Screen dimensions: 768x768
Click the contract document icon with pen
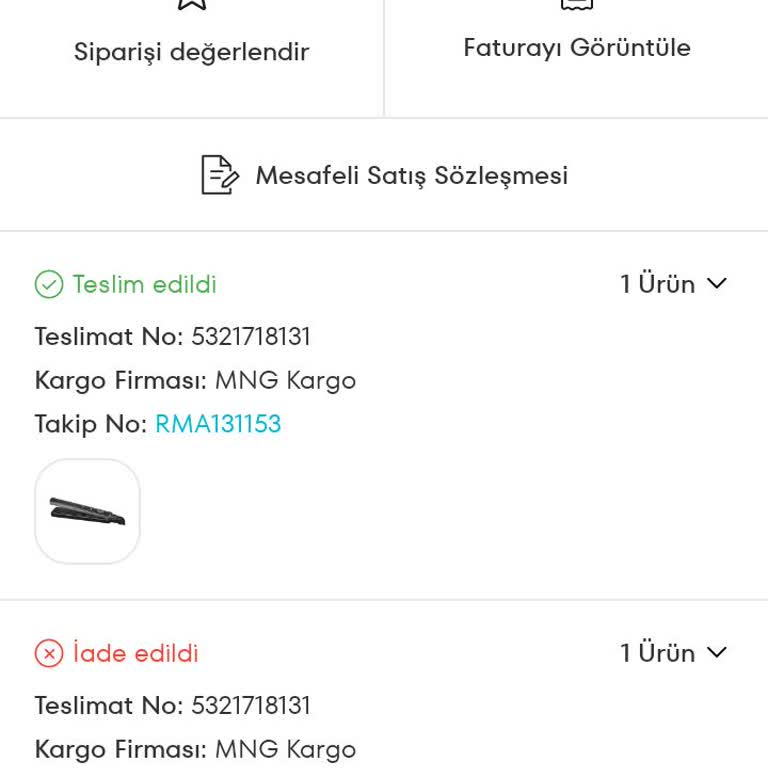click(x=220, y=175)
